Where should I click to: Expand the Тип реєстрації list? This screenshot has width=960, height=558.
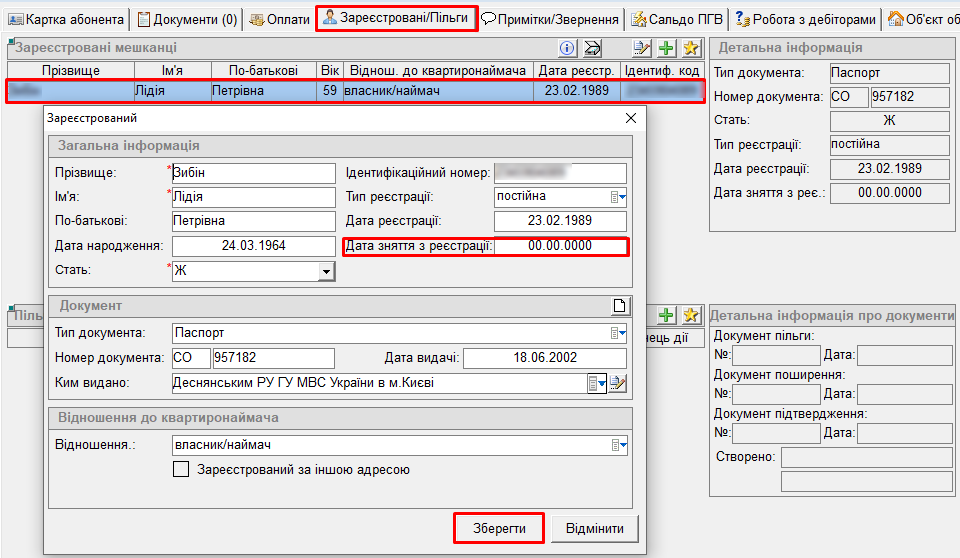(618, 197)
